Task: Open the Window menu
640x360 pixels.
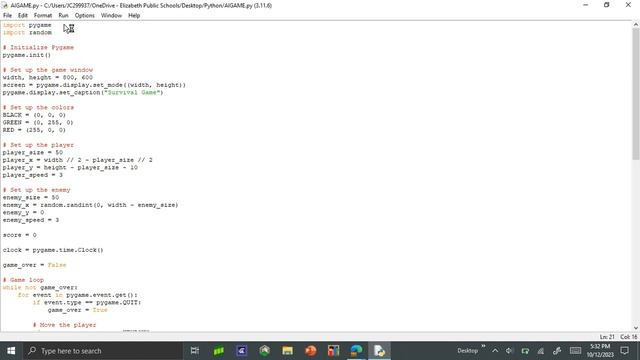Action: (111, 16)
